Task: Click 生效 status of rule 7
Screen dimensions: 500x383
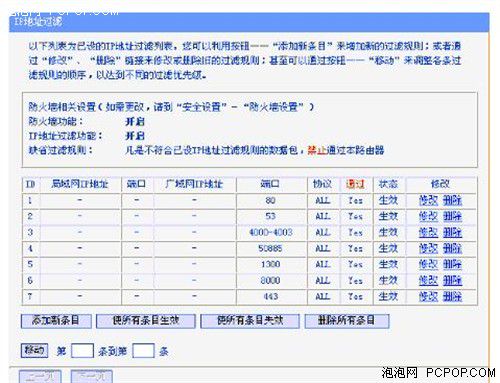Action: 388,296
